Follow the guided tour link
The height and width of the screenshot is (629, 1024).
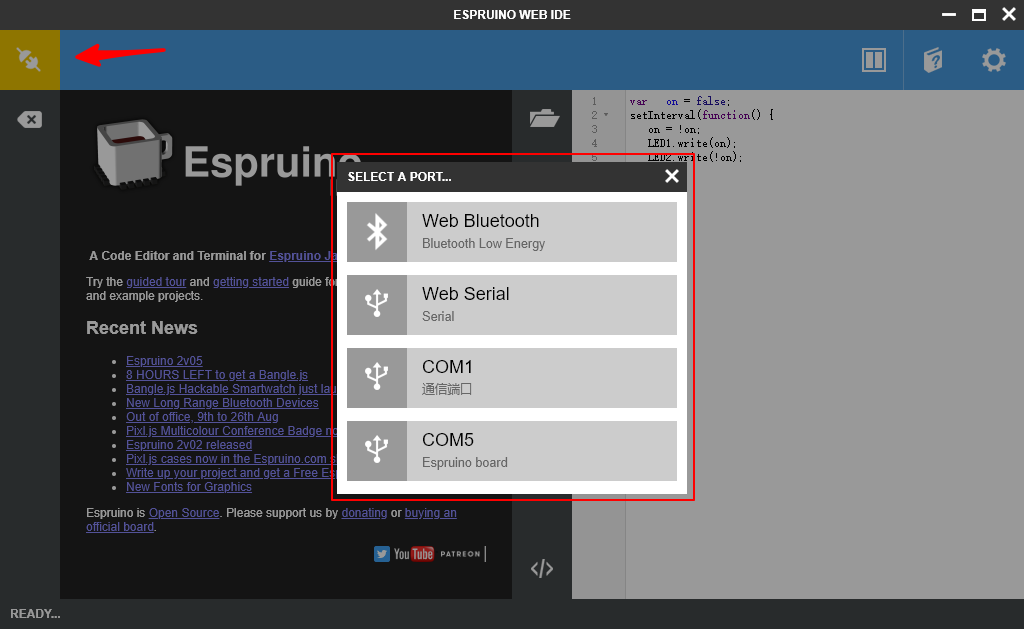[x=155, y=281]
